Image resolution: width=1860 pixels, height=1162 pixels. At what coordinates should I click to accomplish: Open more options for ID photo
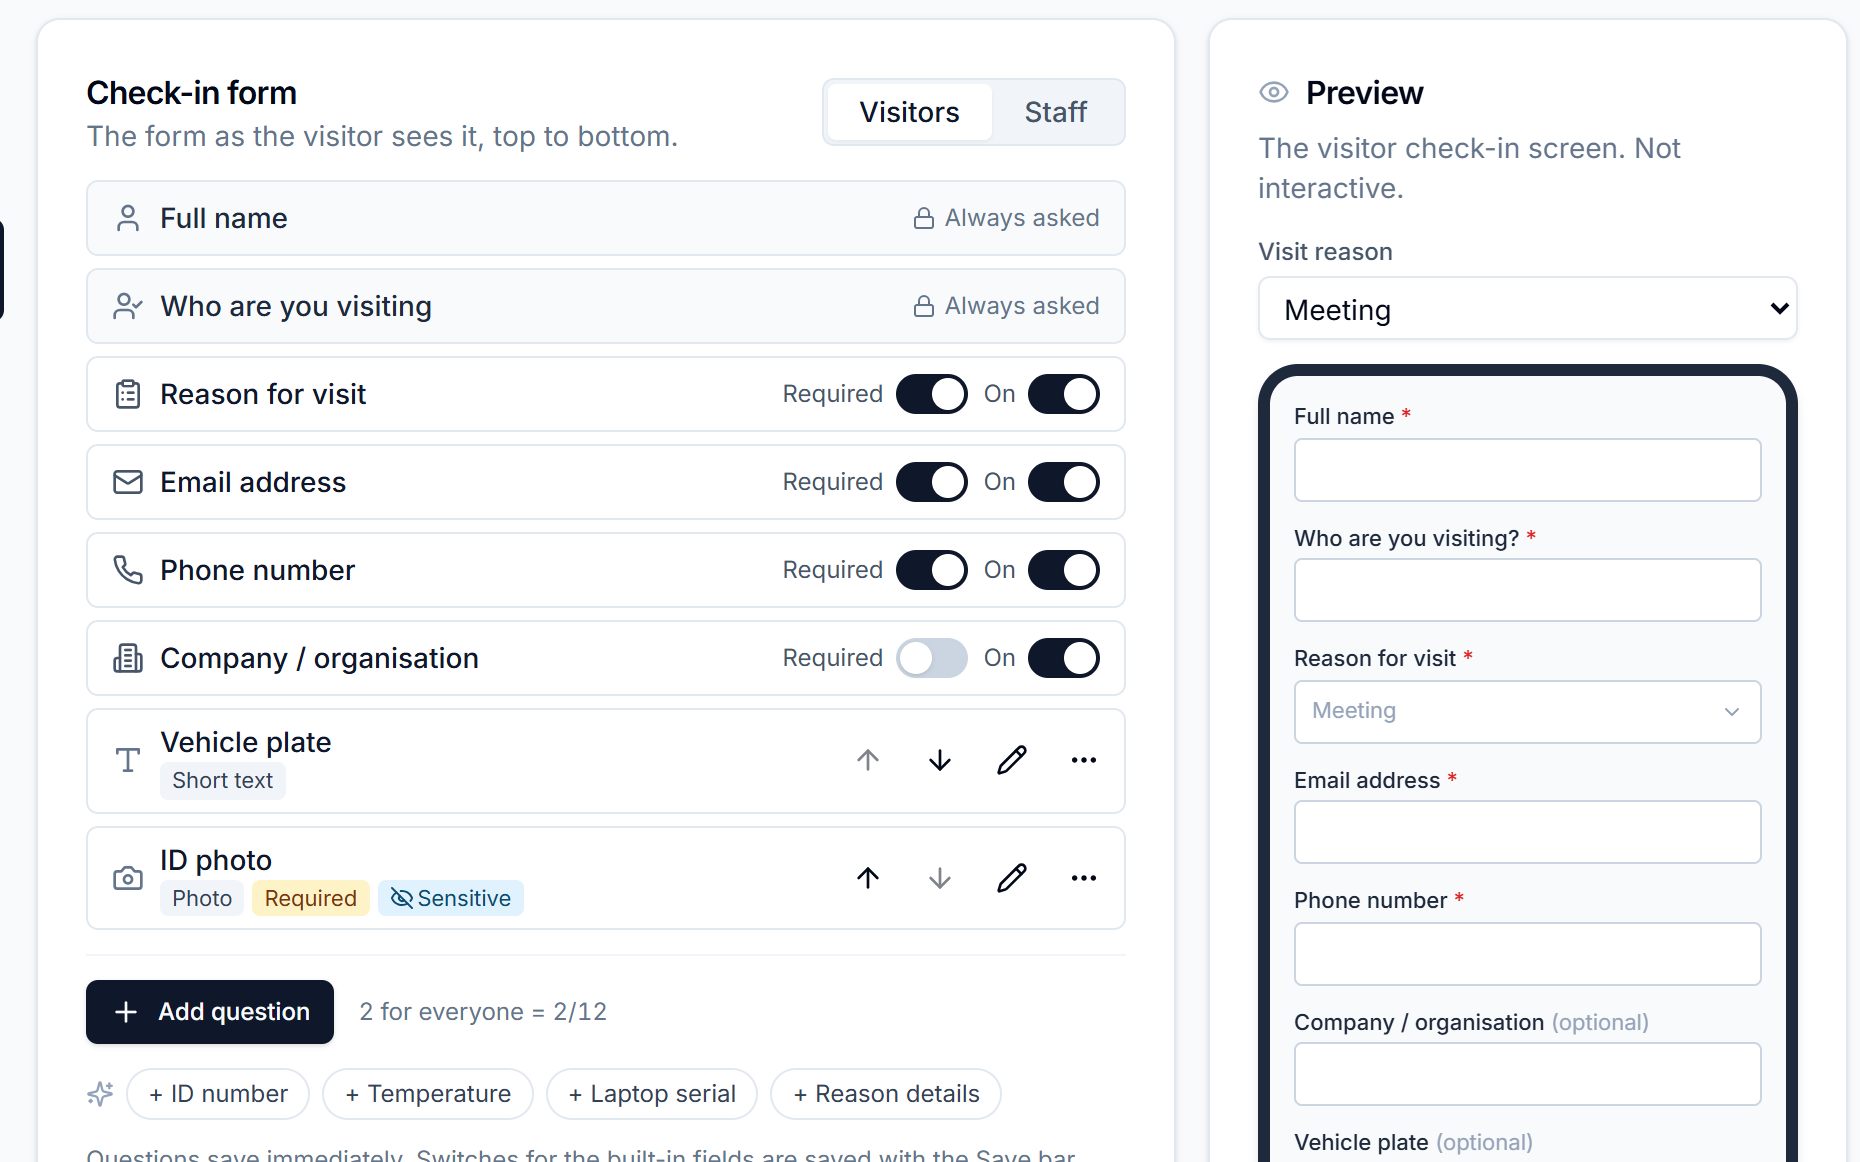pyautogui.click(x=1083, y=879)
